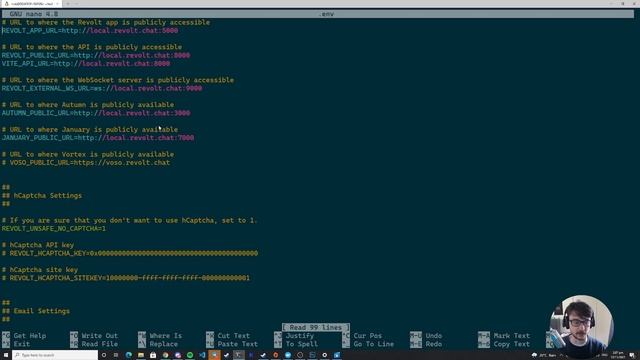640x360 pixels.
Task: Click the Justify shortcut label
Action: click(x=300, y=336)
